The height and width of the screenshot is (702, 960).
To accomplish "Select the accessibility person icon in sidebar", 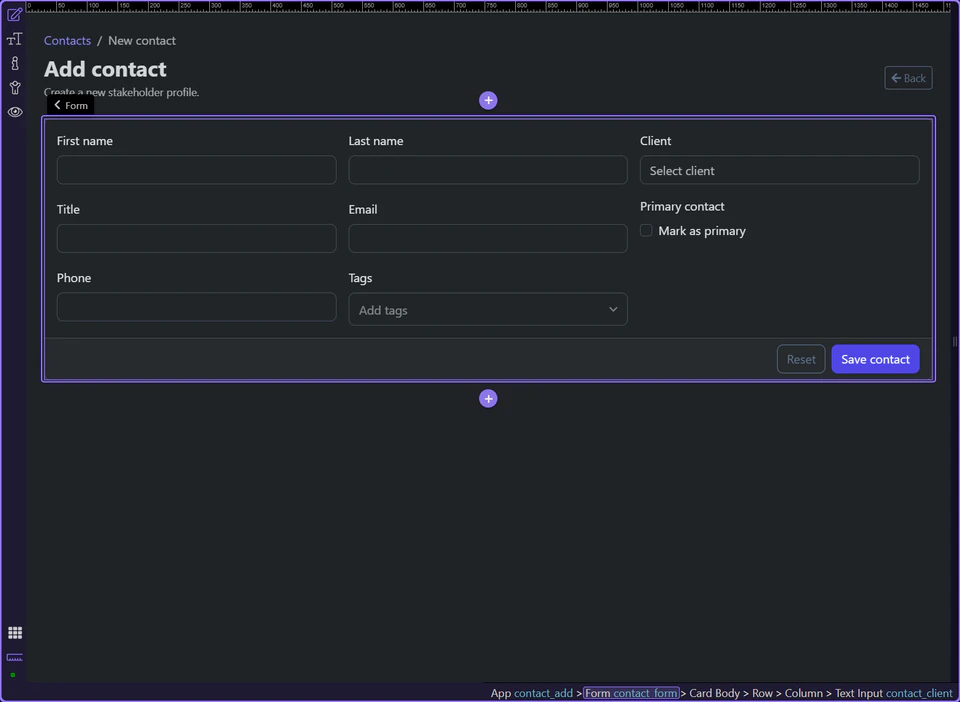I will [14, 87].
